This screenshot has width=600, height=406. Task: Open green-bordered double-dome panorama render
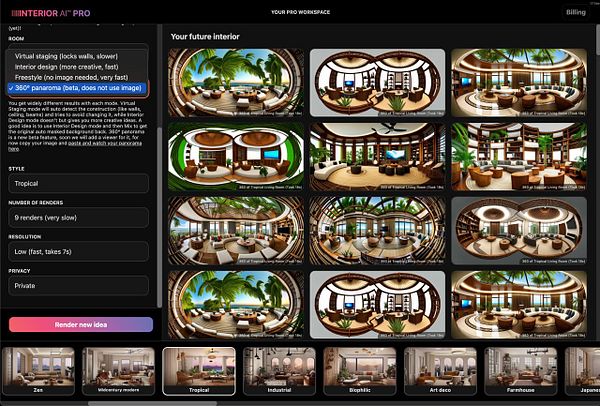236,157
